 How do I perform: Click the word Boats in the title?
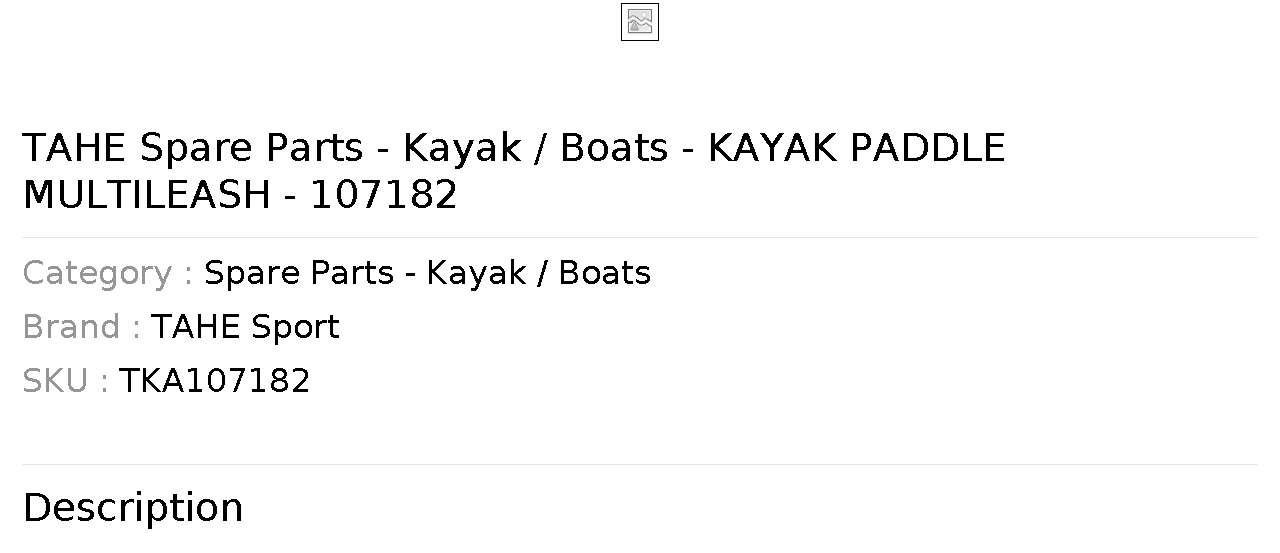[614, 148]
